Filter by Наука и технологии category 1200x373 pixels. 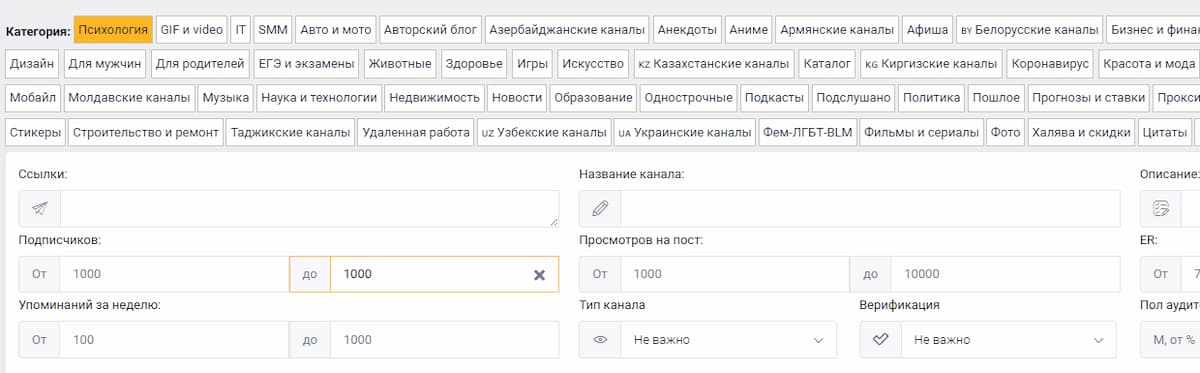coord(319,98)
